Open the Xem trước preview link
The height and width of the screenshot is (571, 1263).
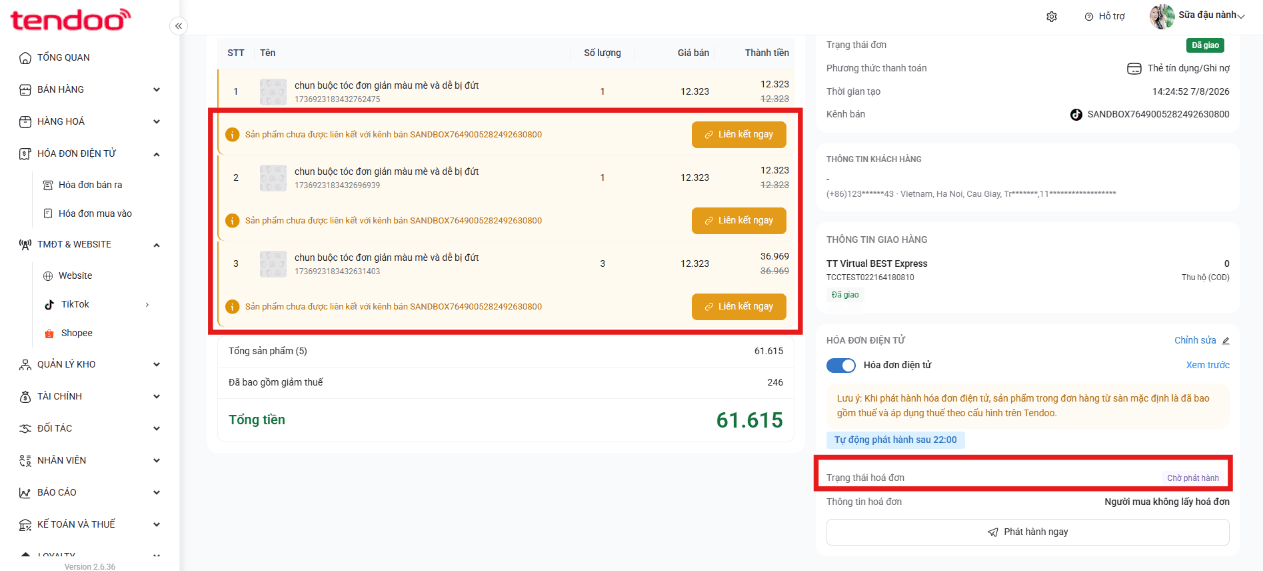click(1207, 365)
